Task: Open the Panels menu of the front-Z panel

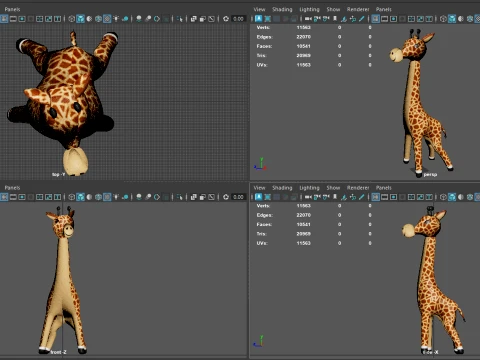Action: [12, 188]
